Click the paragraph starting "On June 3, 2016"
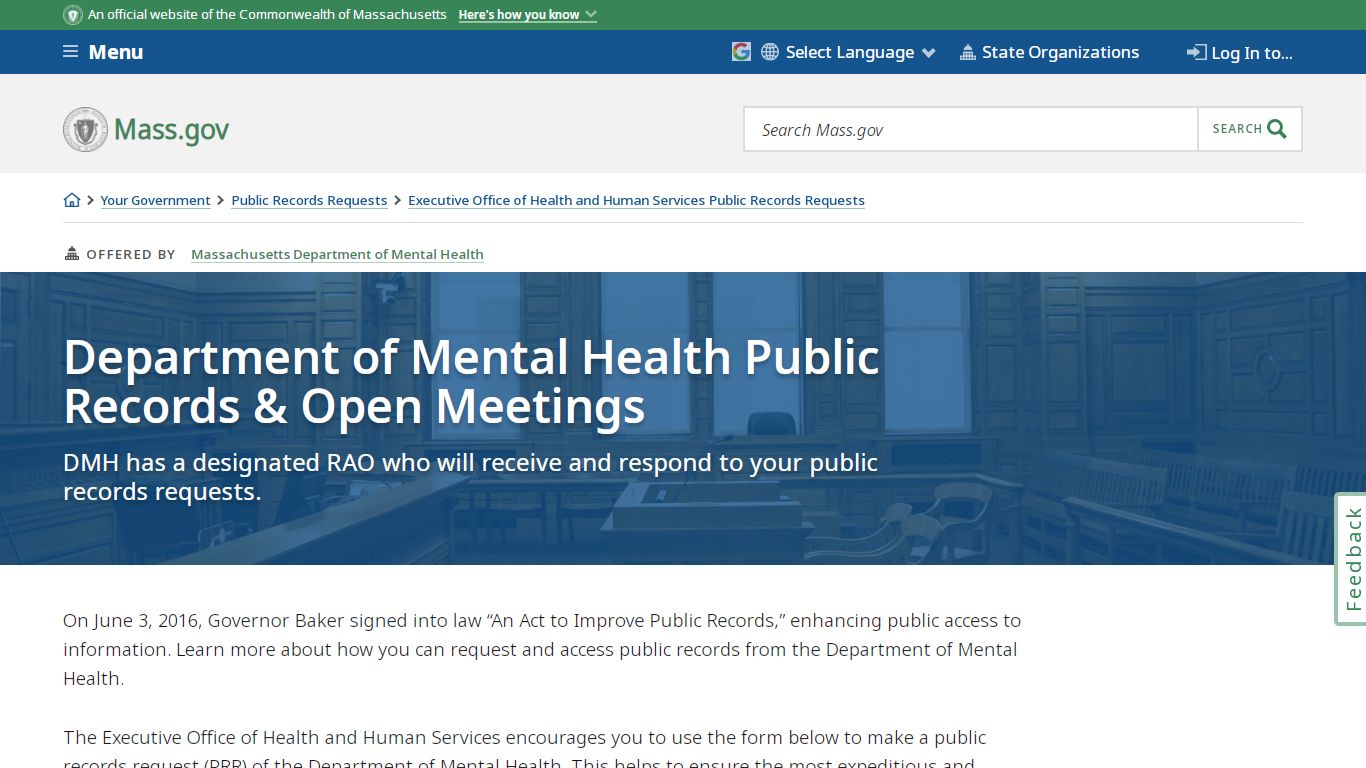Image resolution: width=1366 pixels, height=768 pixels. [x=542, y=649]
